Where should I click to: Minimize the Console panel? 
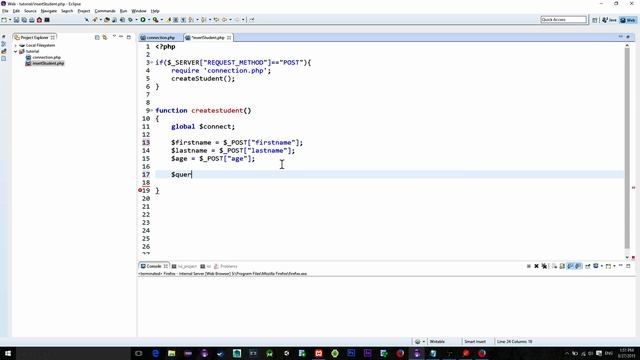point(621,266)
